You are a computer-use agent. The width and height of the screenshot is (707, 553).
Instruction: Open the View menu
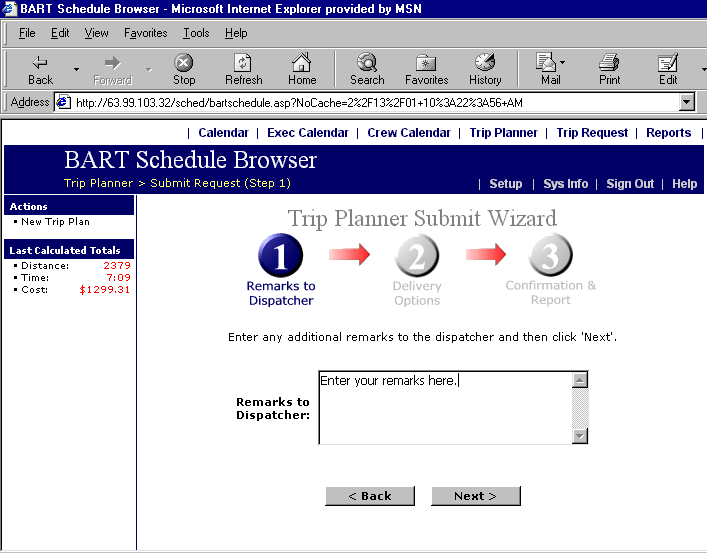coord(96,33)
